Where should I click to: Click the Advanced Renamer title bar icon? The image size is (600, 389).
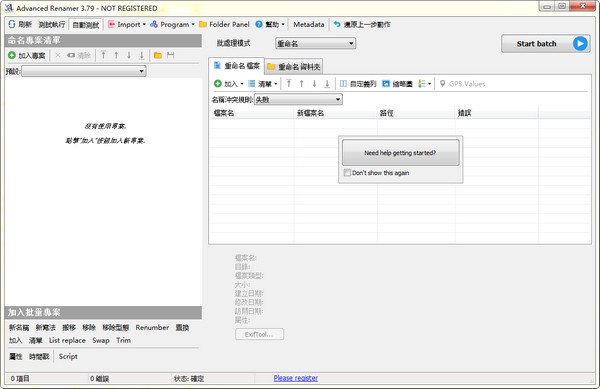[9, 8]
